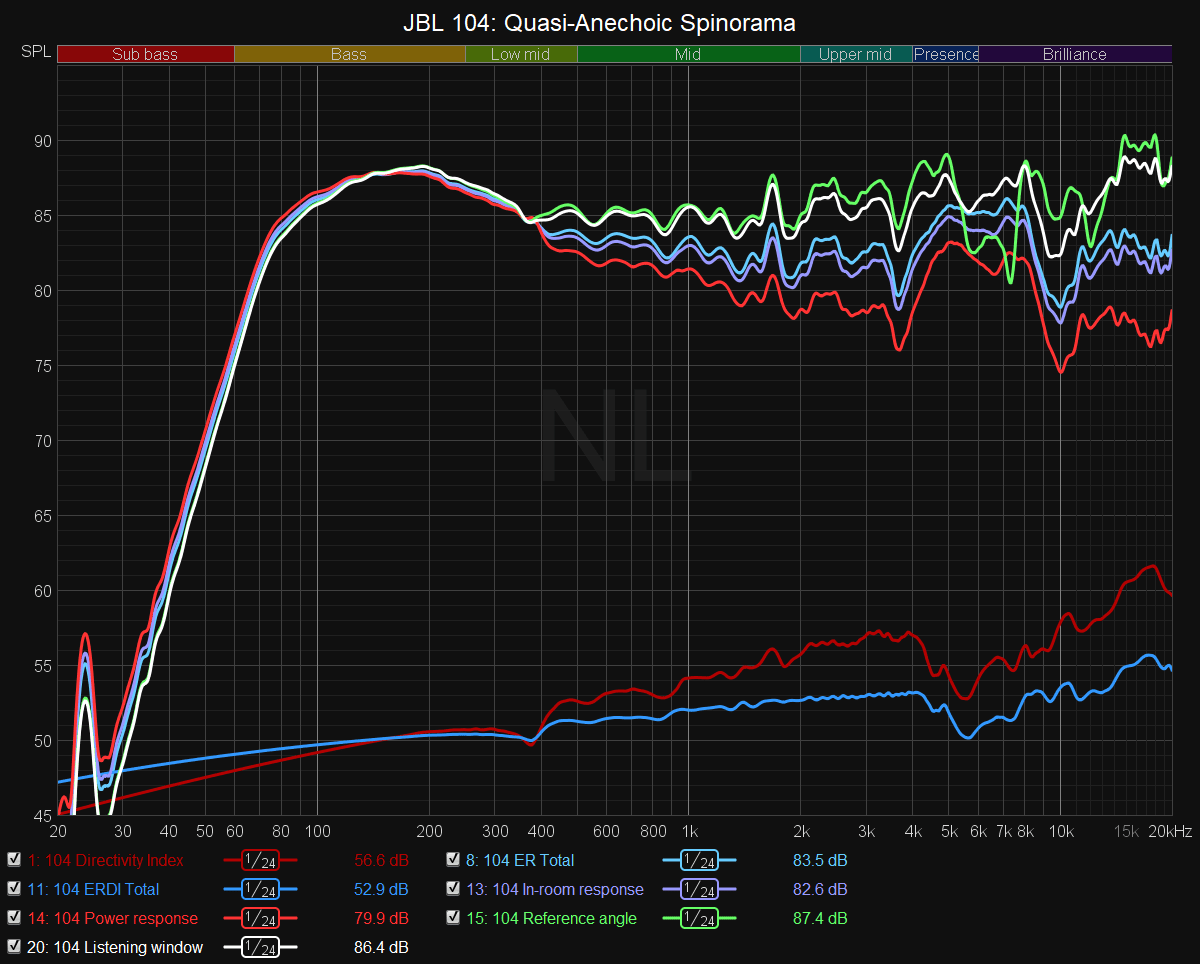The height and width of the screenshot is (964, 1200).
Task: Select the '1: 104 Directivity Index' trace label
Action: [x=106, y=860]
